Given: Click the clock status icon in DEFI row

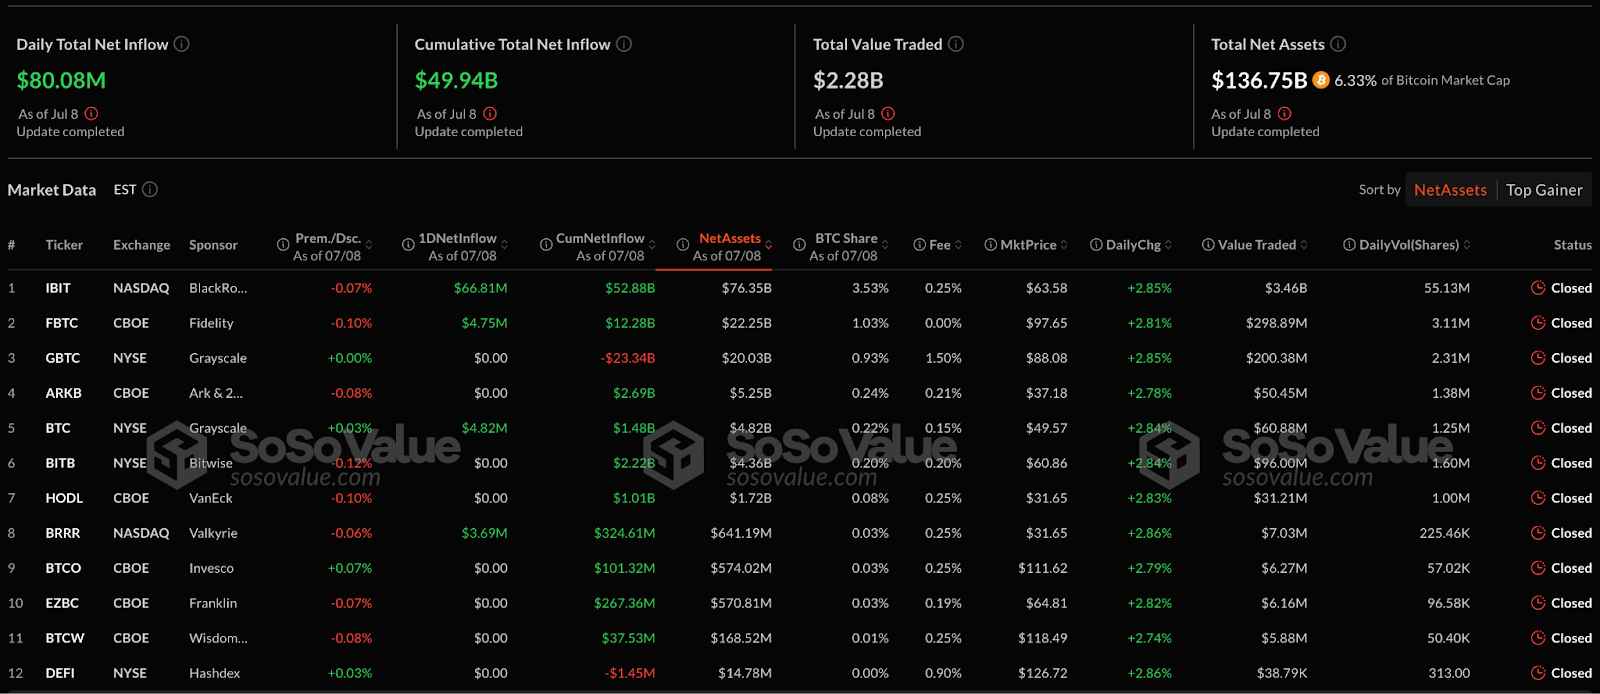Looking at the screenshot, I should (x=1538, y=673).
